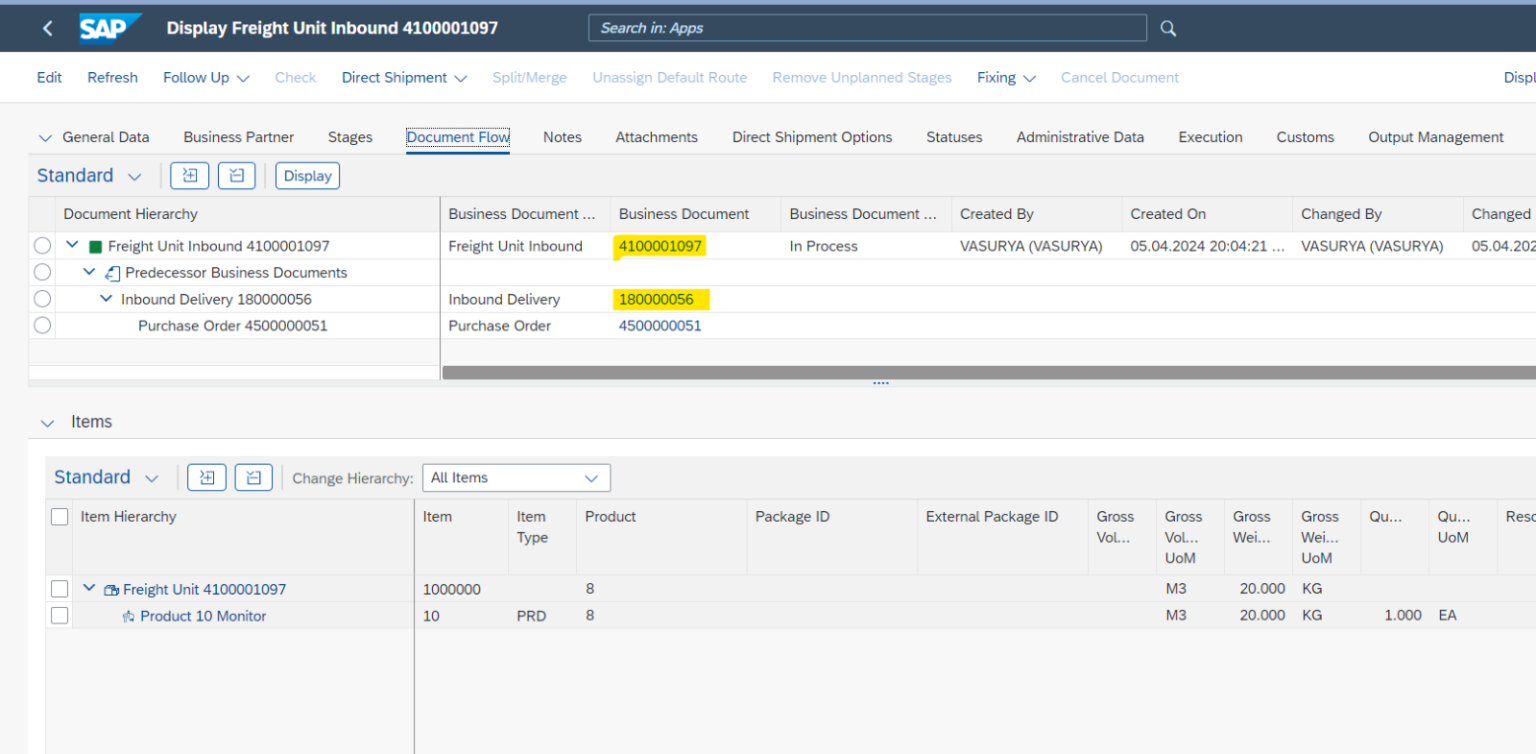Image resolution: width=1536 pixels, height=754 pixels.
Task: Click the collapse-all icon in the Items toolbar
Action: point(253,477)
